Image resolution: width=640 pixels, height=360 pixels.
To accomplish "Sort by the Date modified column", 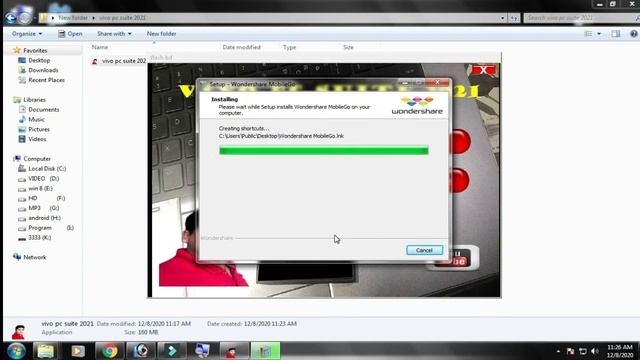I will [242, 47].
